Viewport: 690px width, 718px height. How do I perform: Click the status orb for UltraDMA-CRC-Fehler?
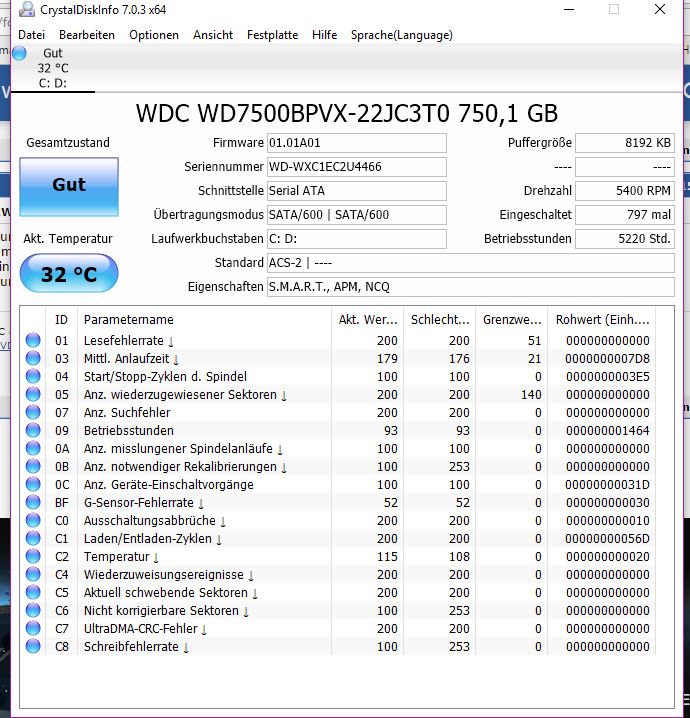[x=33, y=628]
